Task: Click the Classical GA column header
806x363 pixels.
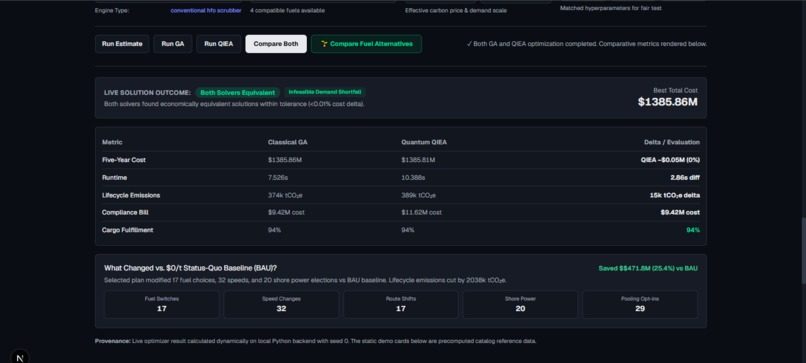Action: click(287, 142)
